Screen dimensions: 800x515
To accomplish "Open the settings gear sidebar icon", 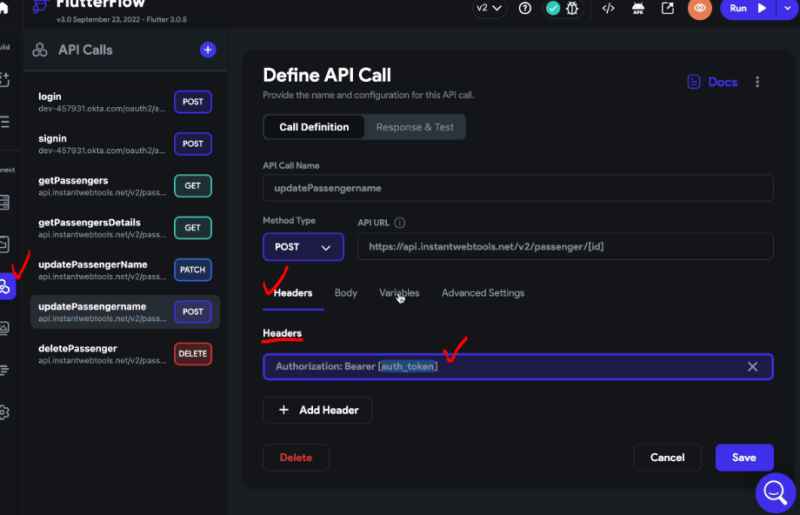I will [5, 412].
